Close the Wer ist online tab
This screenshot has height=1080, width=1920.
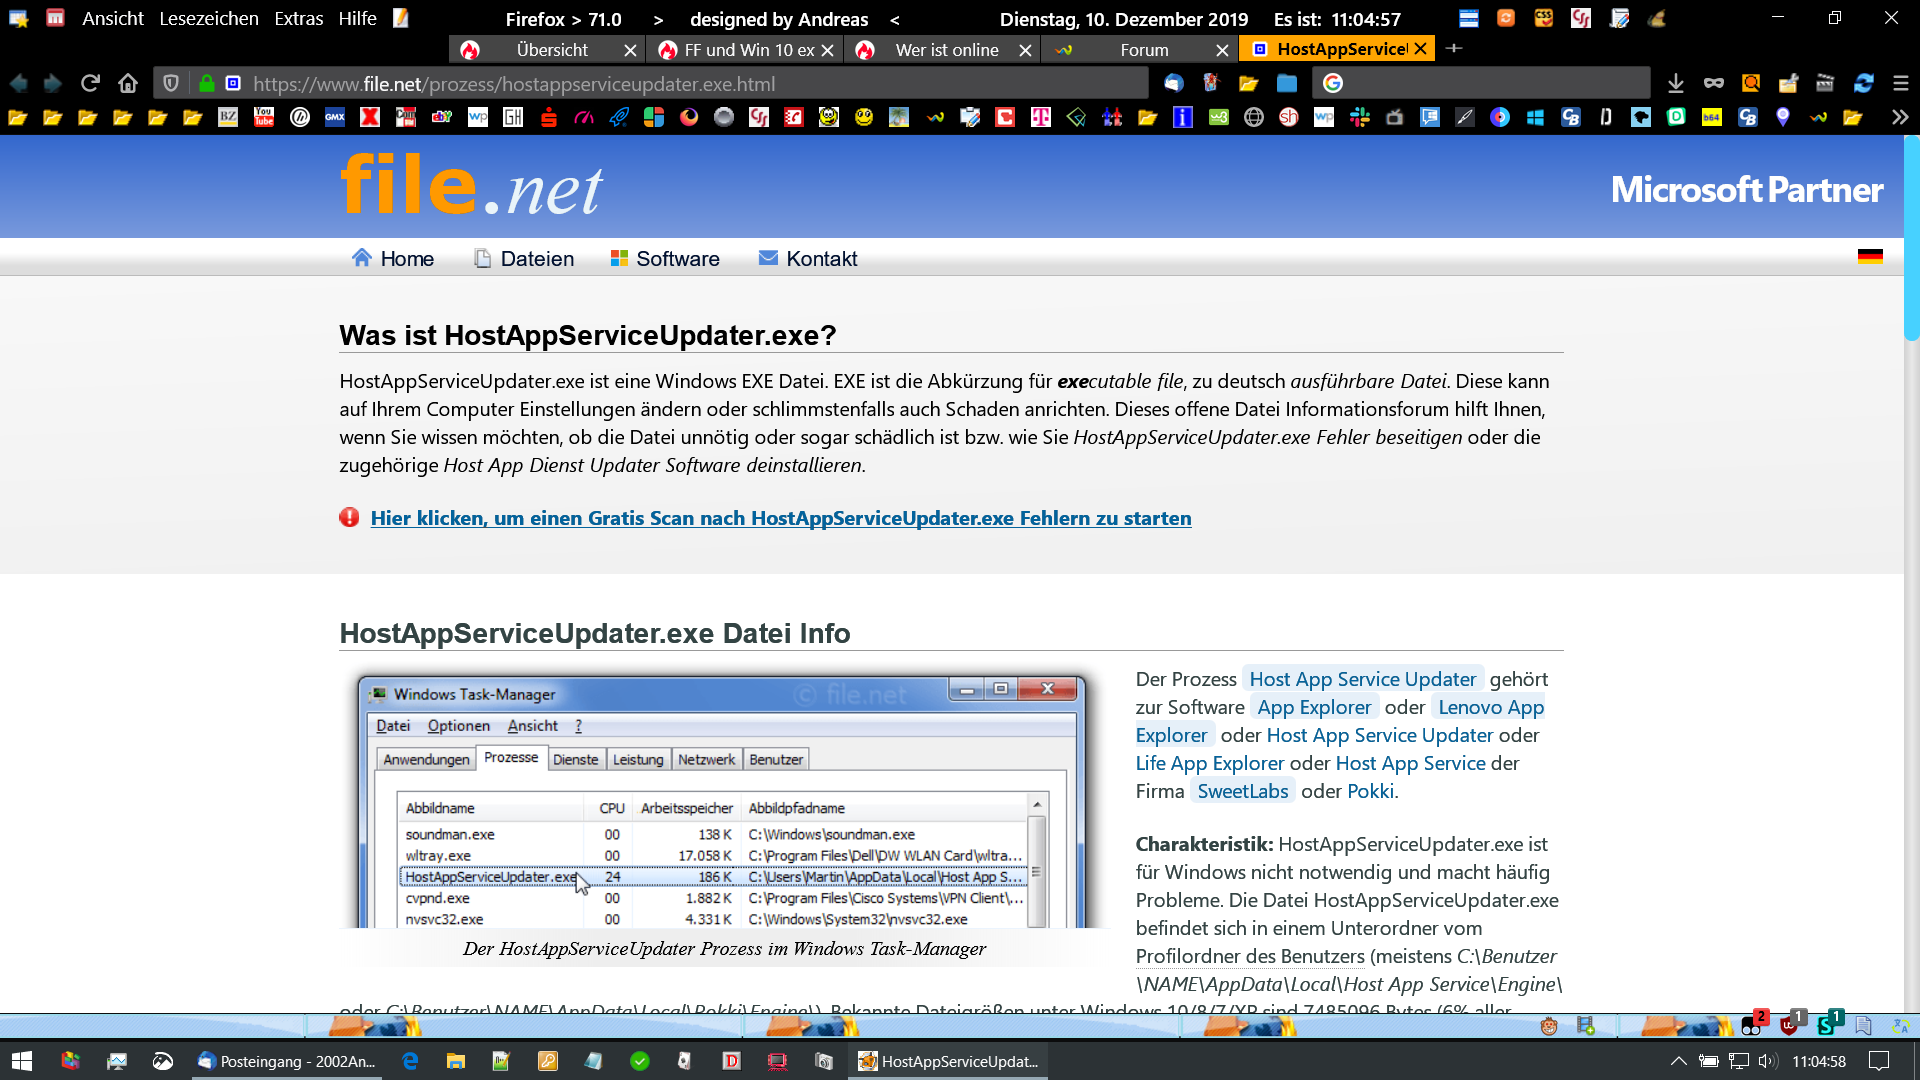tap(1025, 50)
